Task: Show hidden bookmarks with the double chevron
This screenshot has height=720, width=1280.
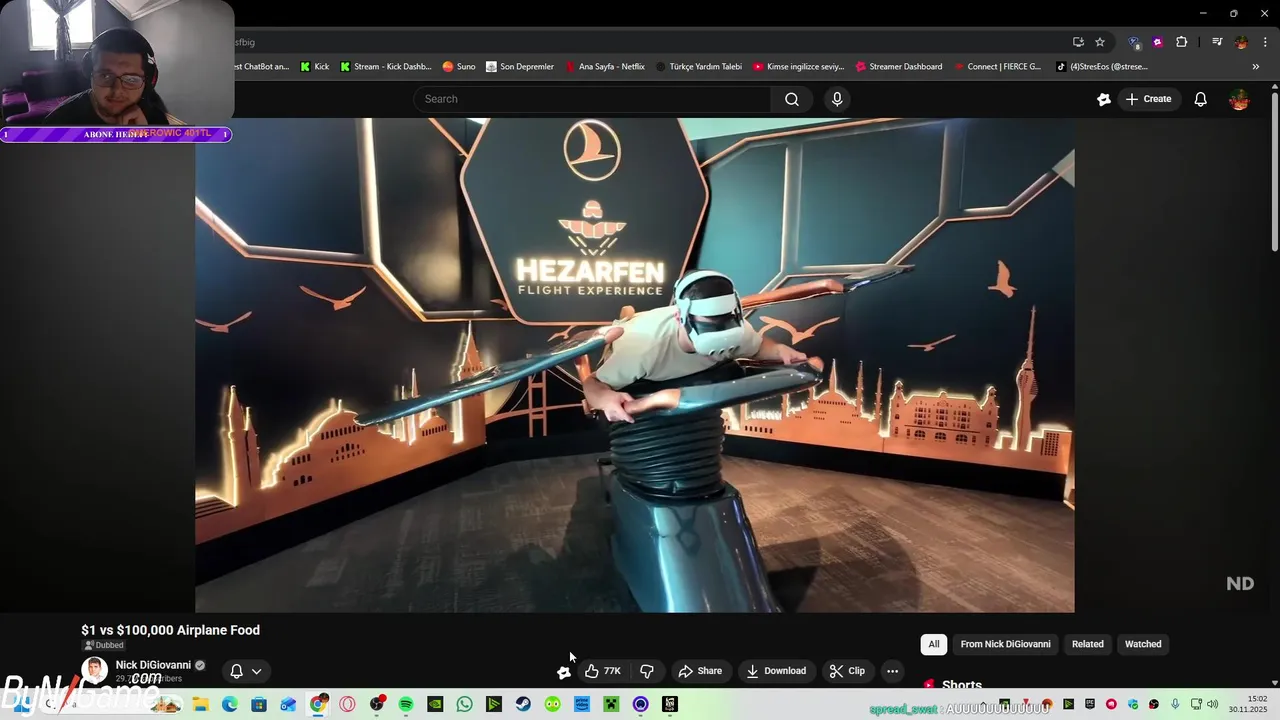Action: (x=1256, y=67)
